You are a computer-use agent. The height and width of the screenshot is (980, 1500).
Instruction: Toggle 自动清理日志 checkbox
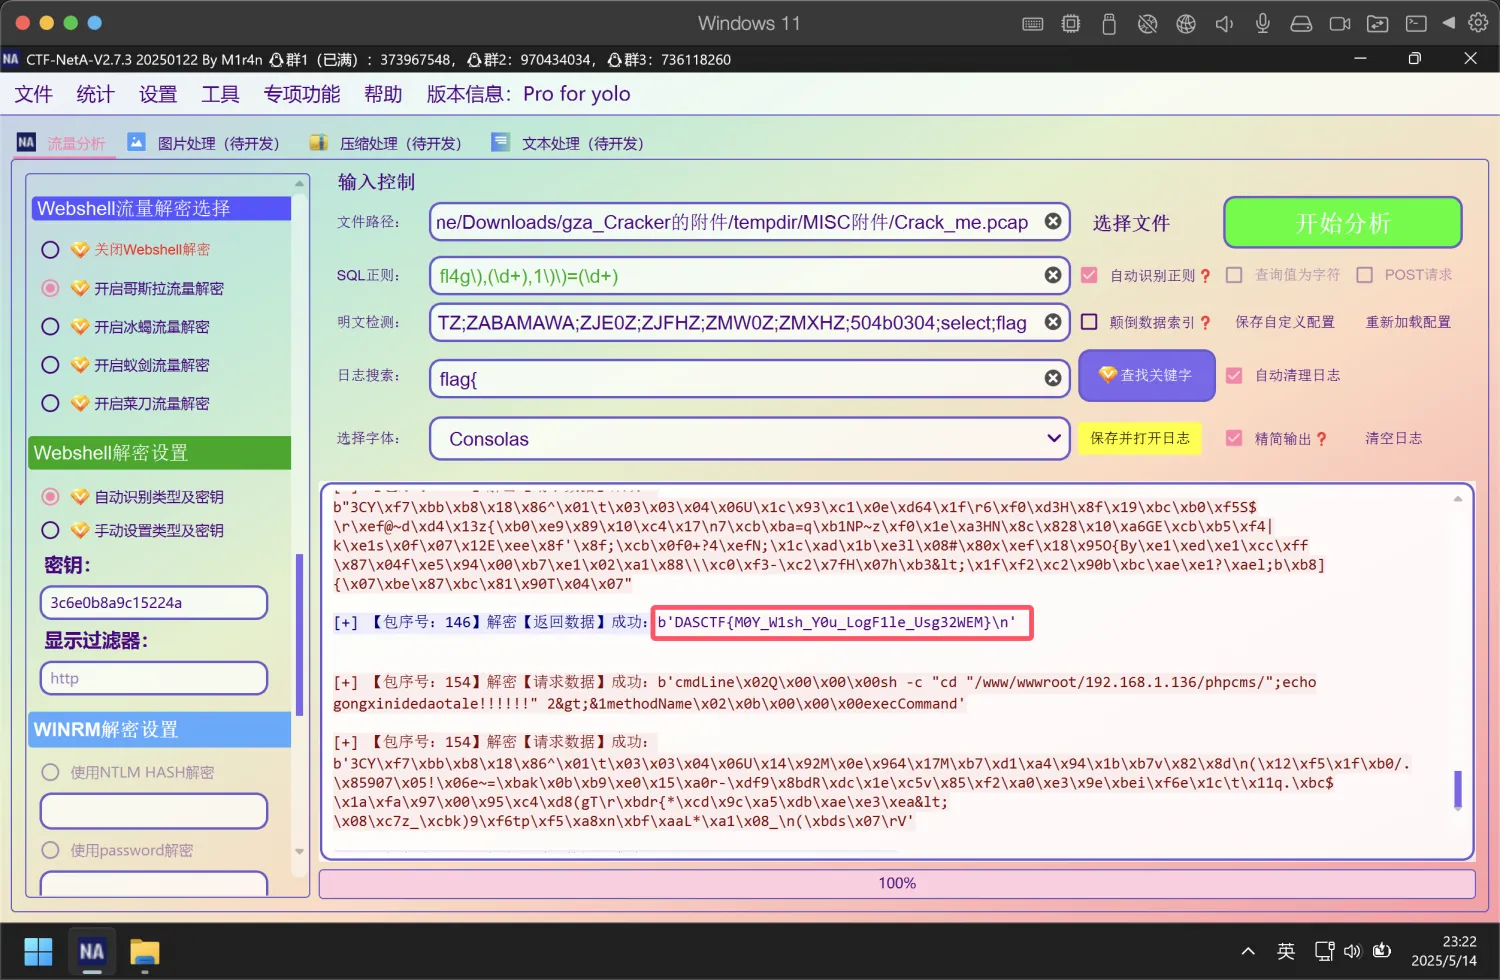tap(1234, 375)
